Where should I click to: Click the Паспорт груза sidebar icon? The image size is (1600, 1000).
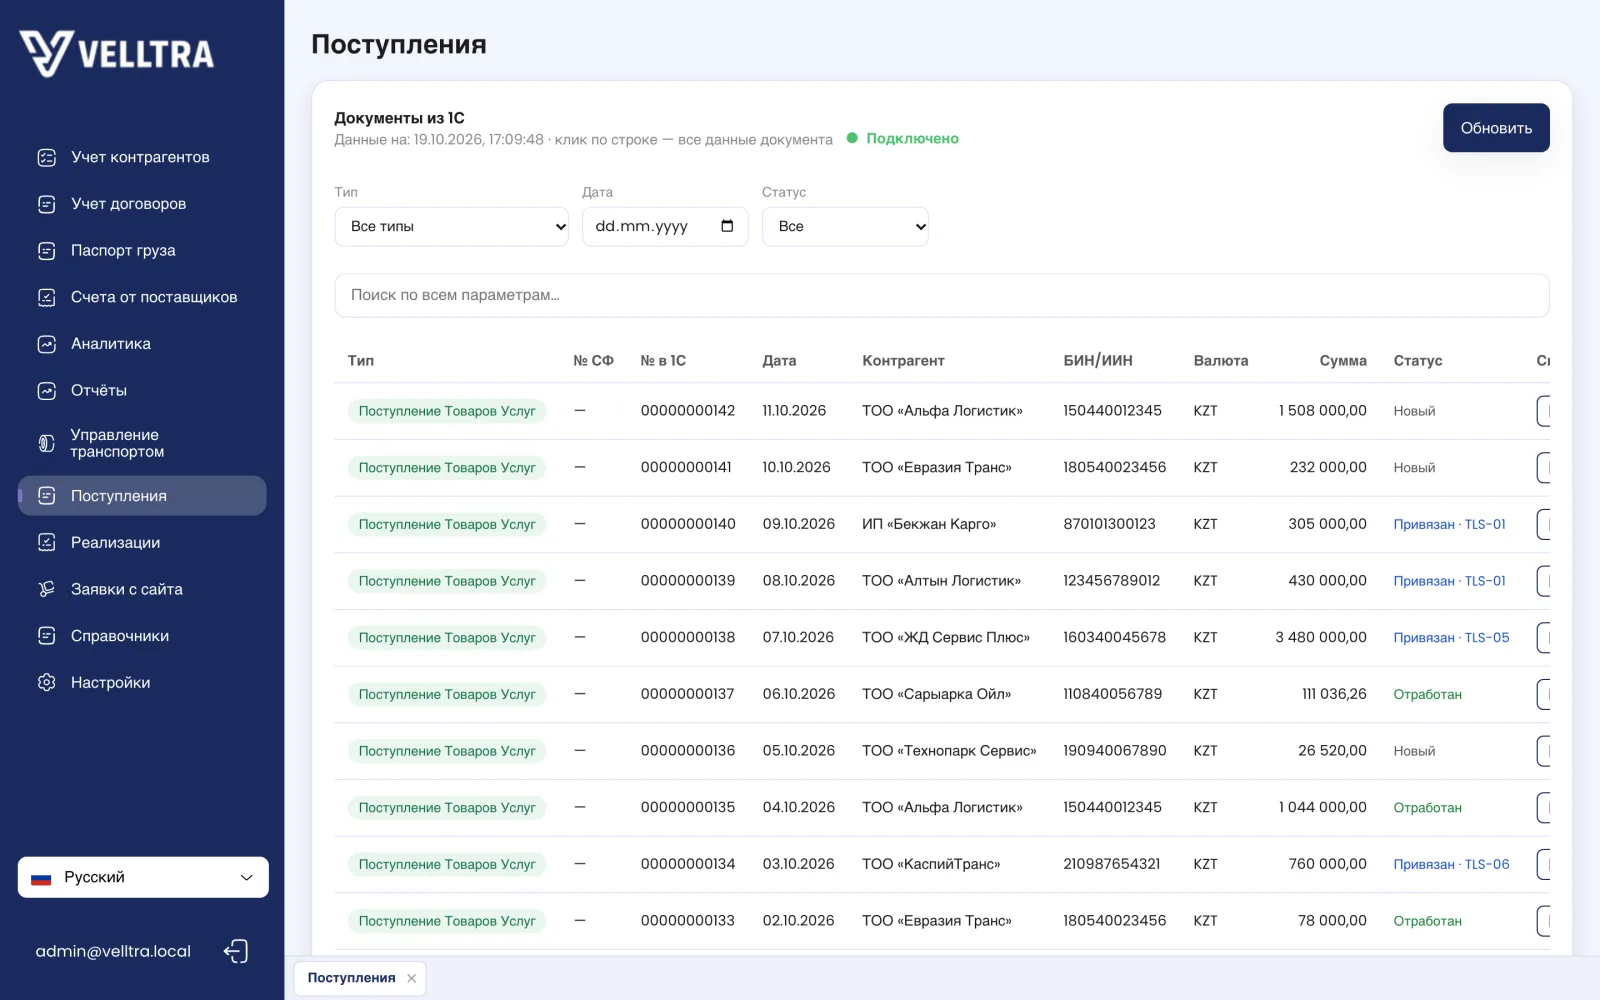click(x=46, y=251)
